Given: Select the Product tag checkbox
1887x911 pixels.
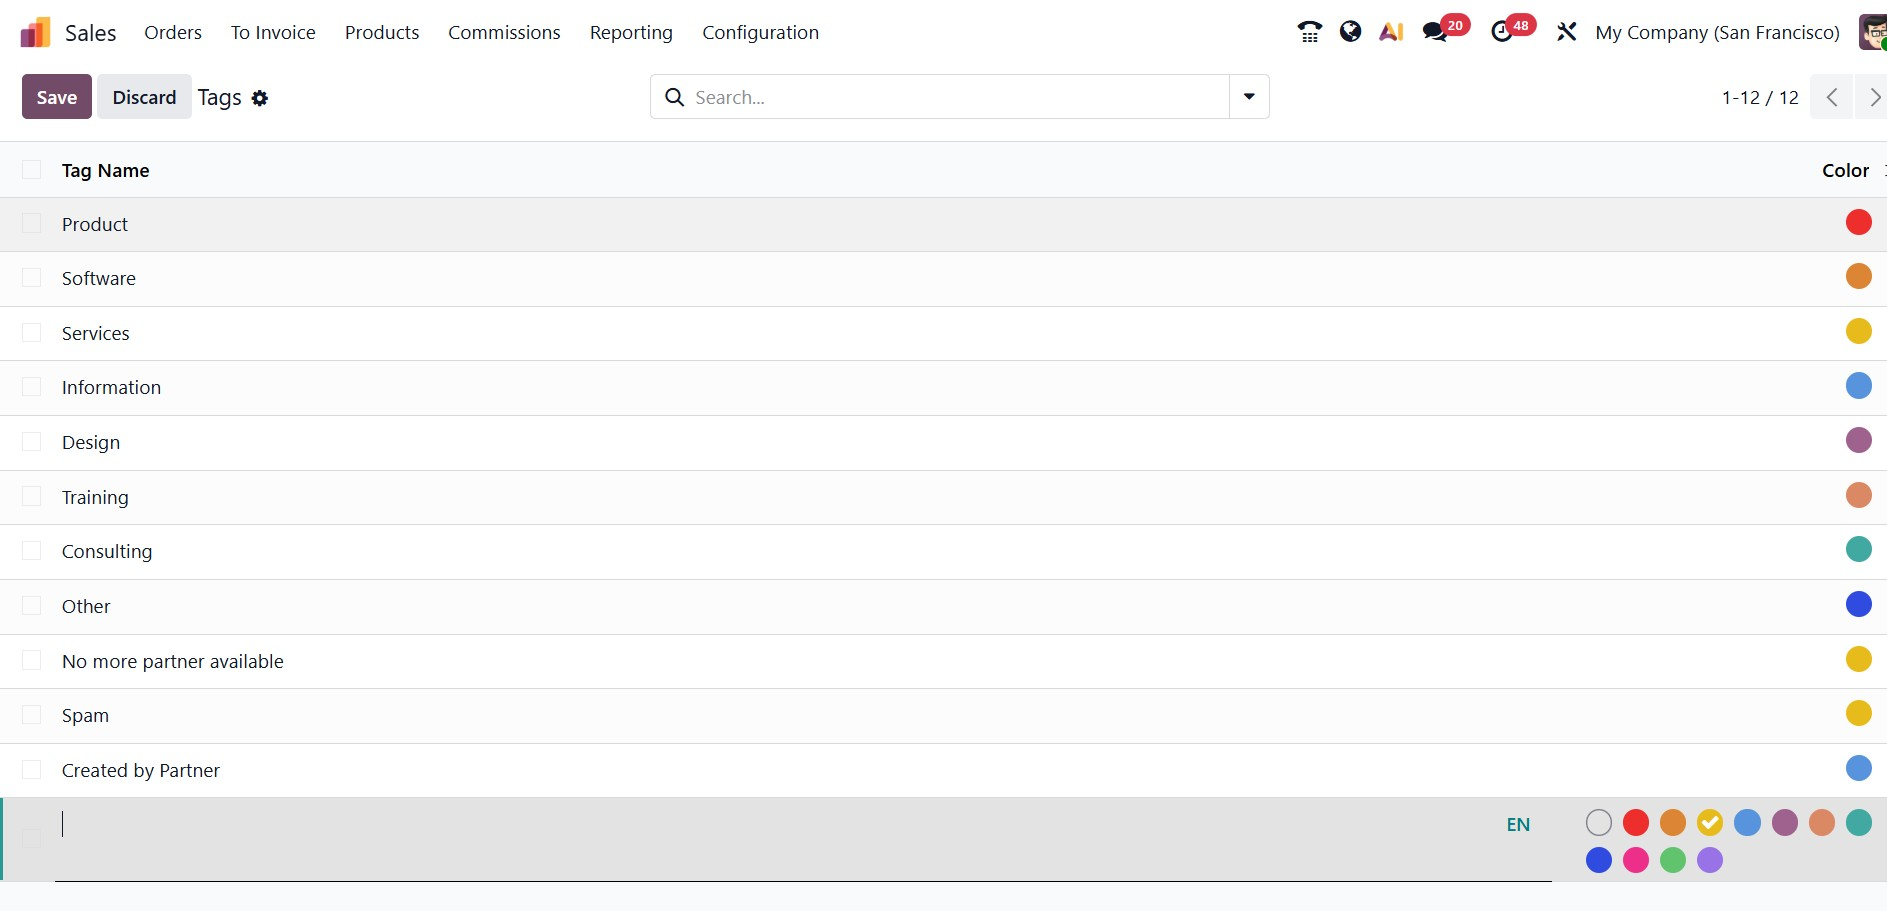Looking at the screenshot, I should (x=32, y=223).
